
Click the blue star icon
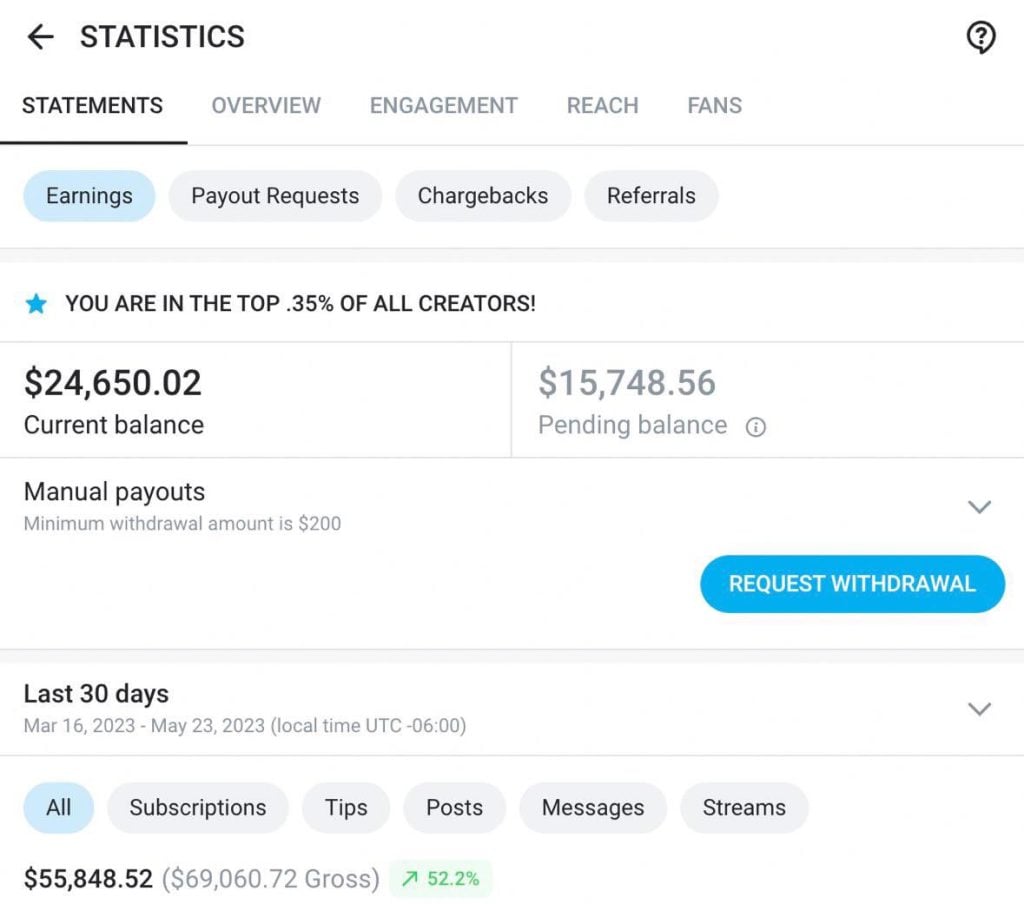point(36,304)
